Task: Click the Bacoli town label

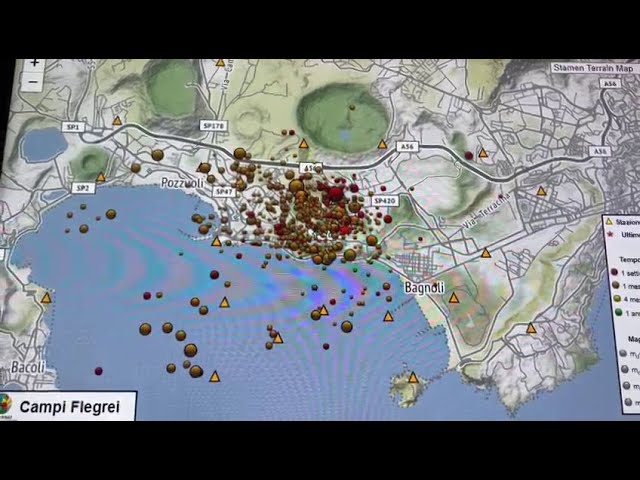Action: [x=27, y=367]
